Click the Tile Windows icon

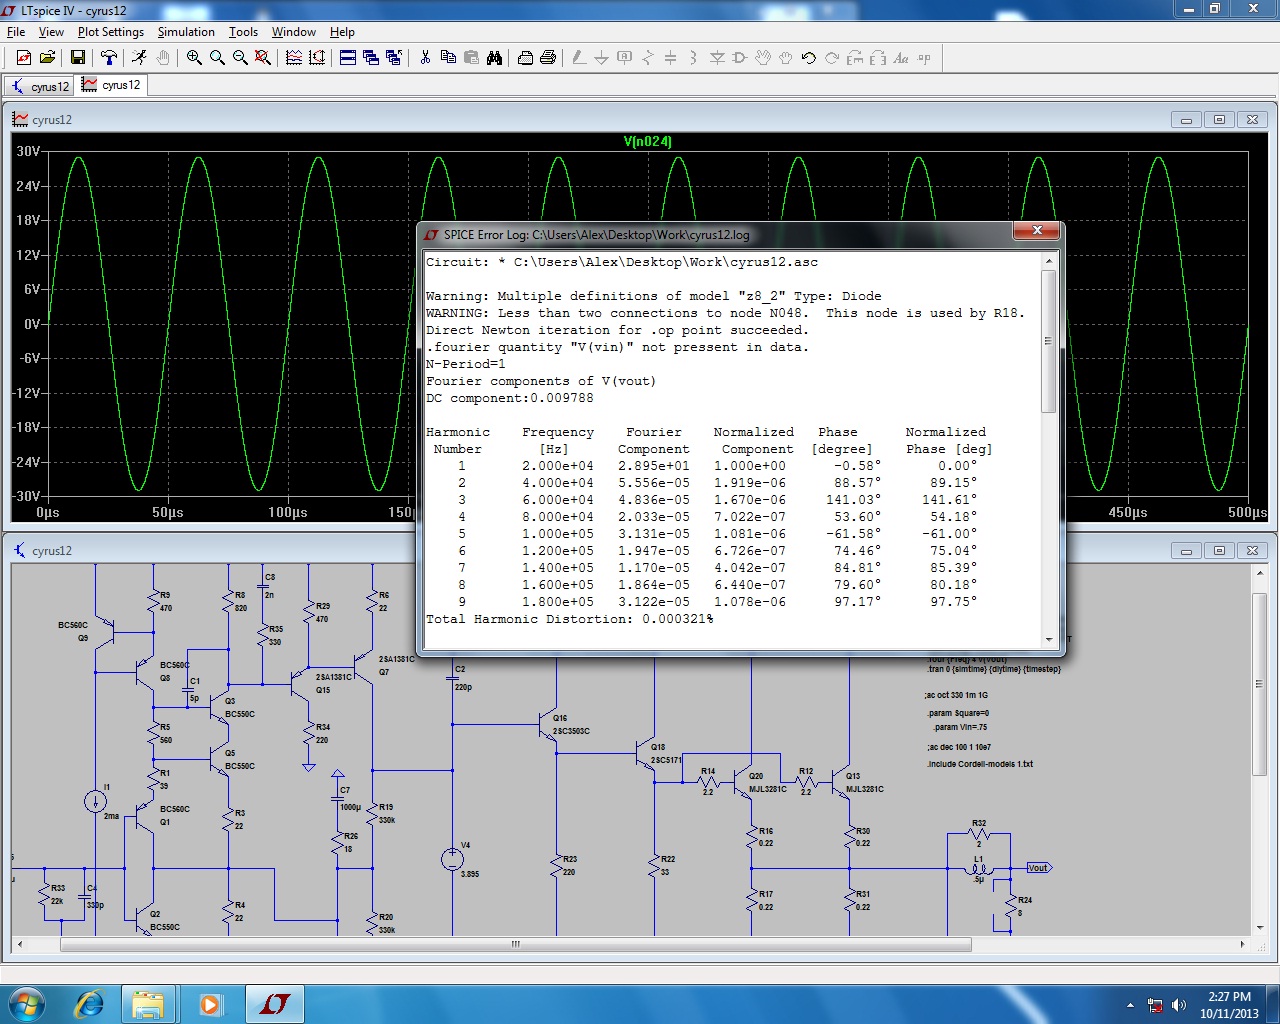348,58
